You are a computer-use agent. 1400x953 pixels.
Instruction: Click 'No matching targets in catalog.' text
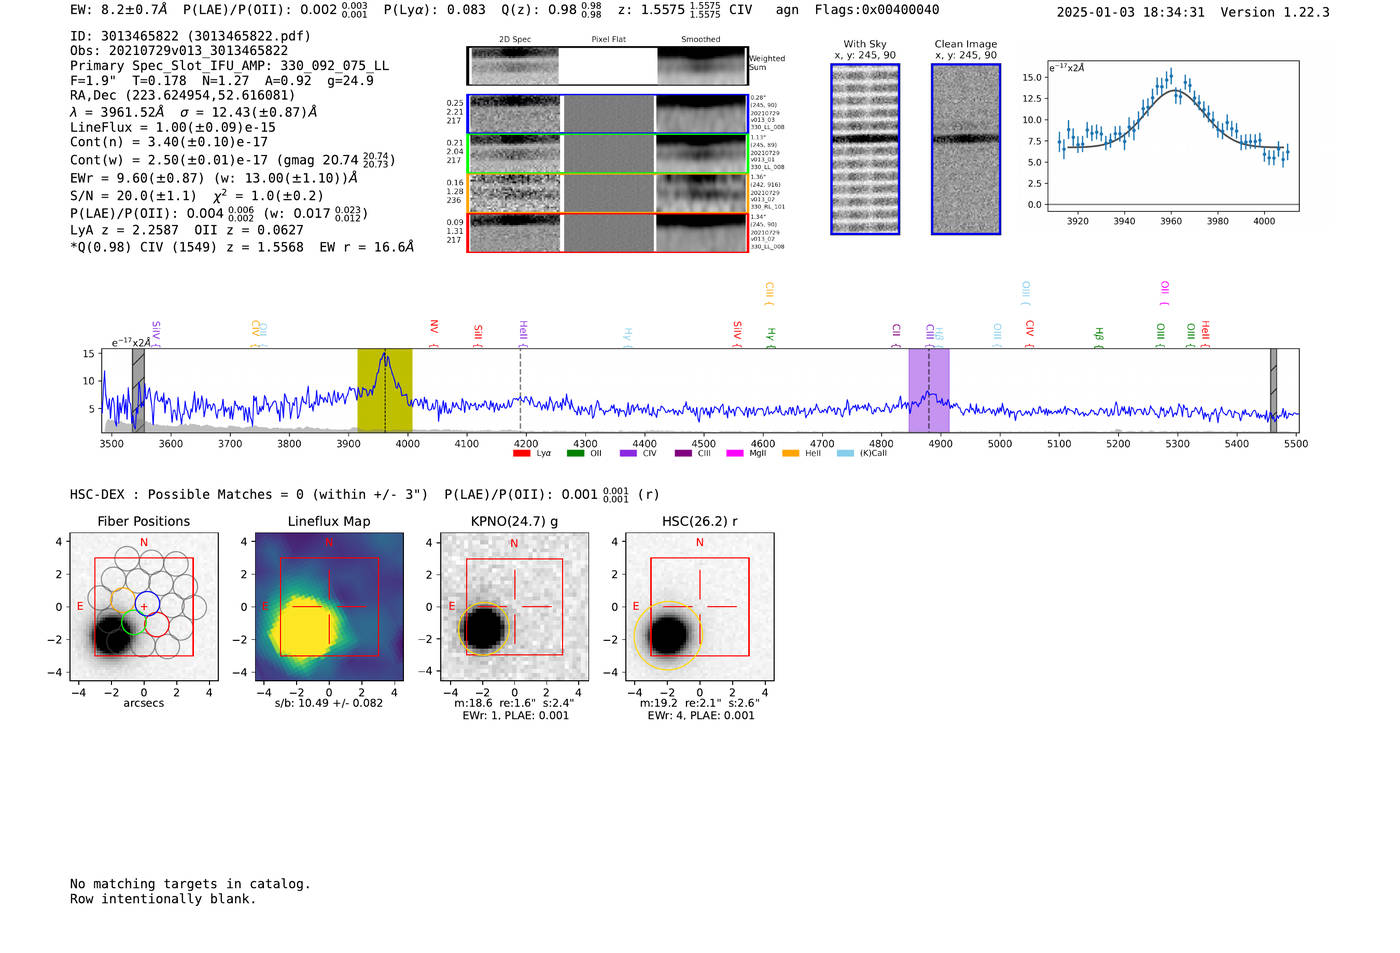[190, 884]
